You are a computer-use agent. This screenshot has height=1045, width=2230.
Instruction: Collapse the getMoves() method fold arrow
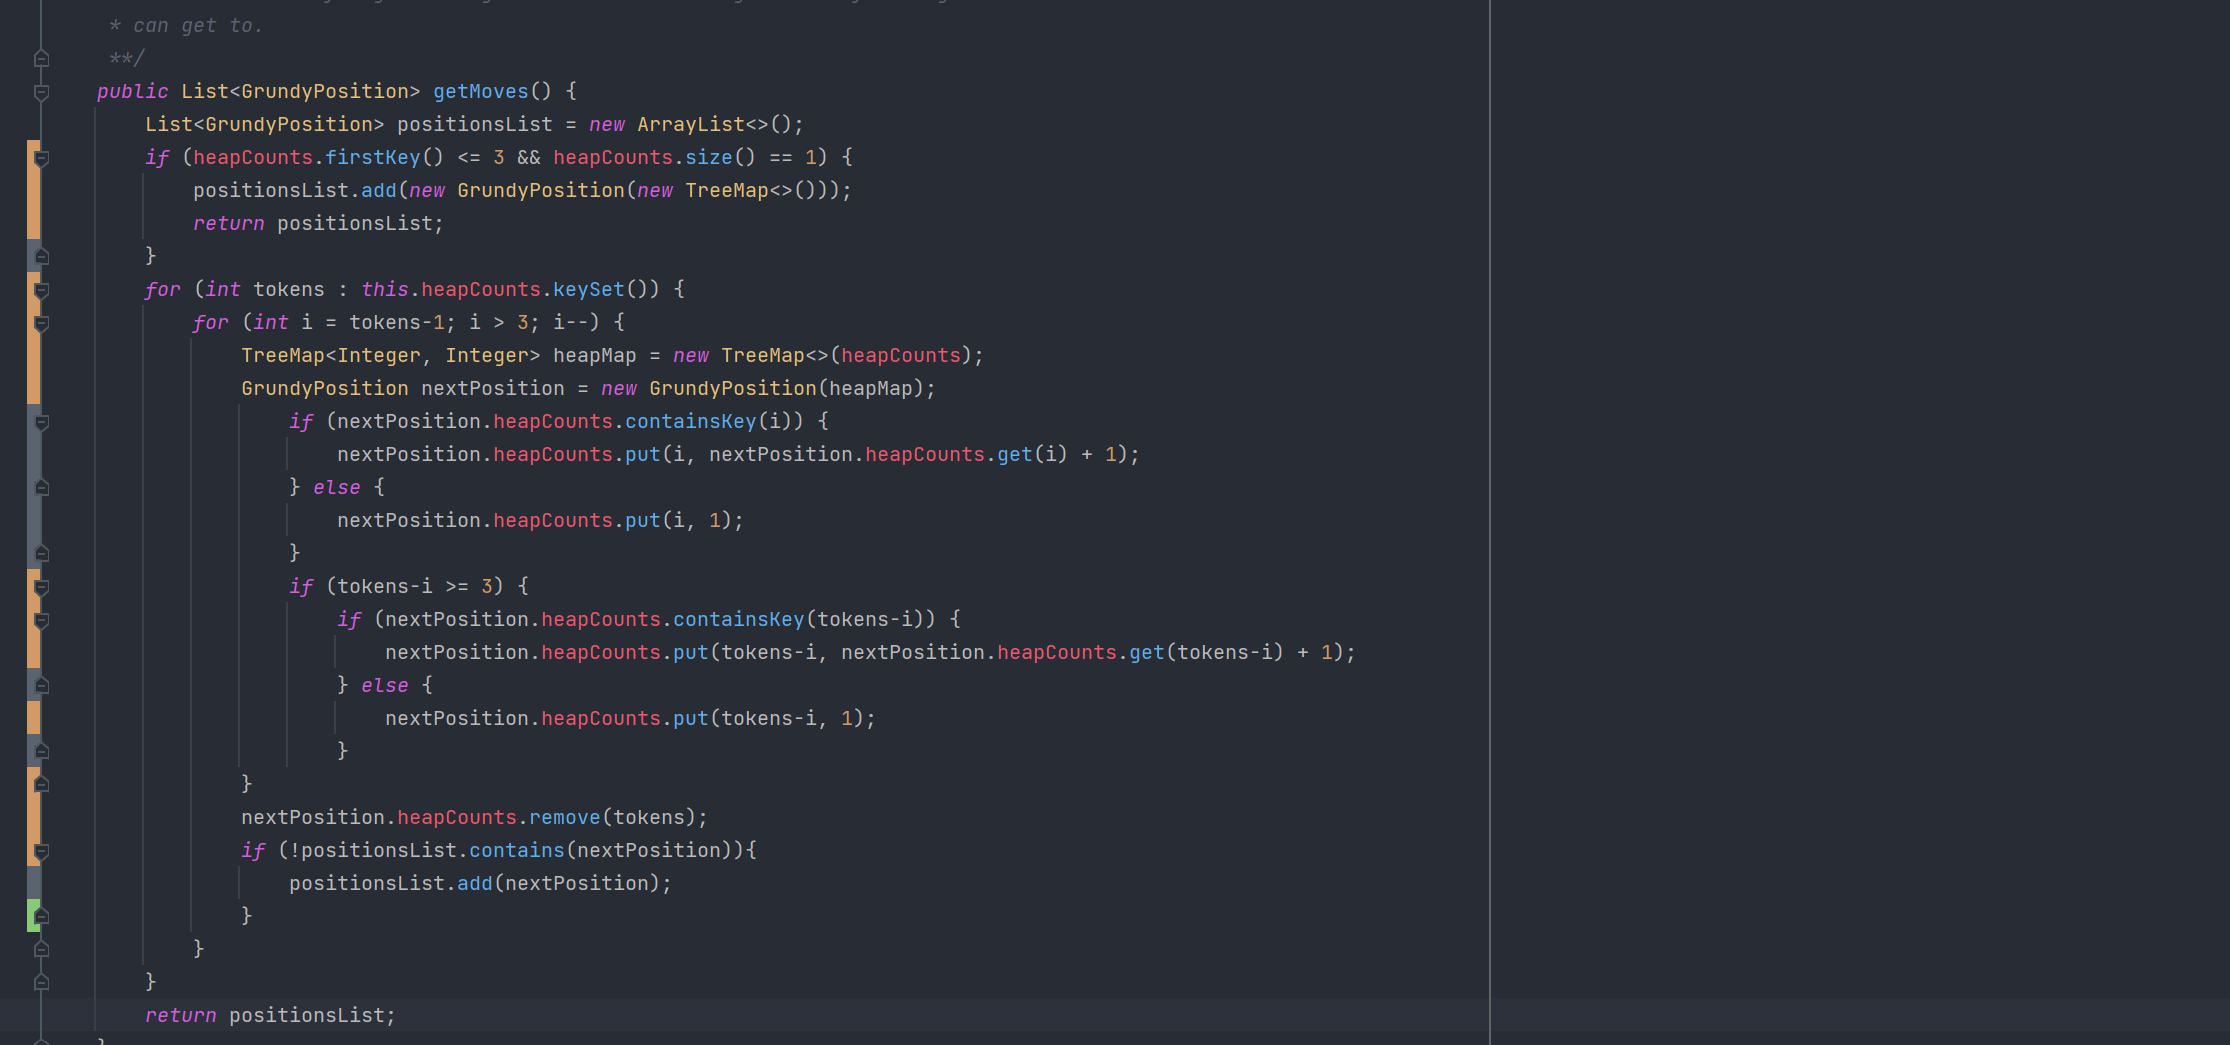click(x=42, y=92)
